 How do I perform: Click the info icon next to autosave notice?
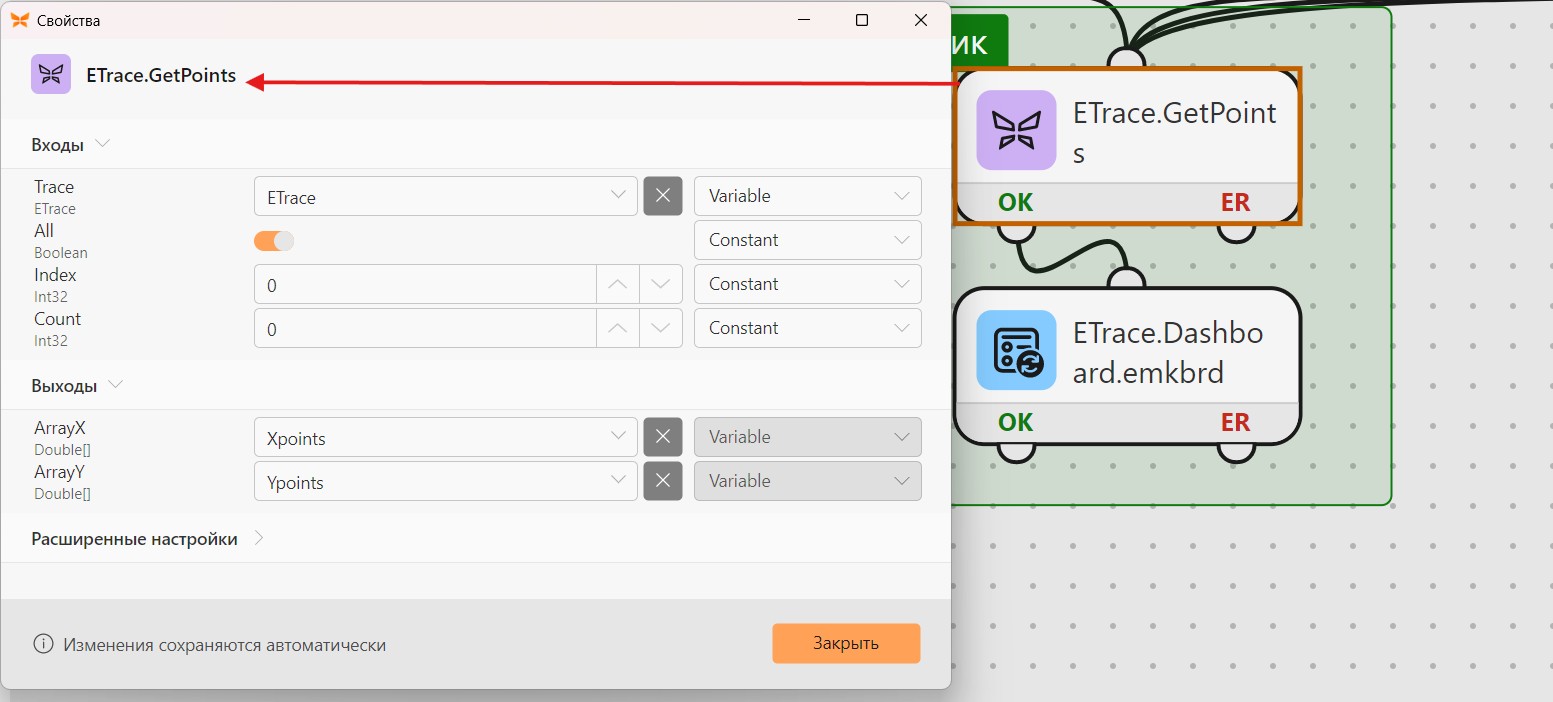click(43, 644)
